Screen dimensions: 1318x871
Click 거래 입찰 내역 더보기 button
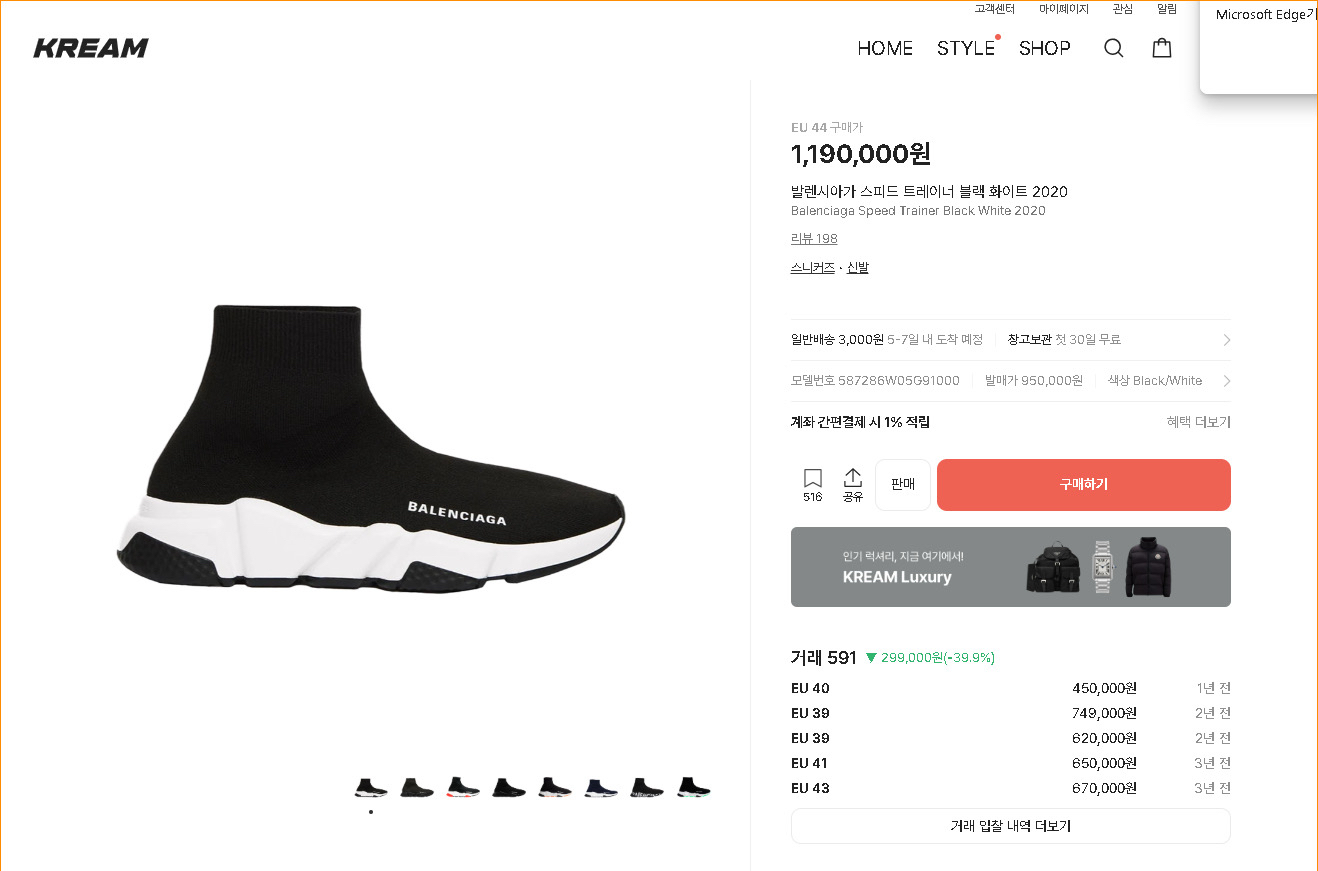click(1010, 826)
